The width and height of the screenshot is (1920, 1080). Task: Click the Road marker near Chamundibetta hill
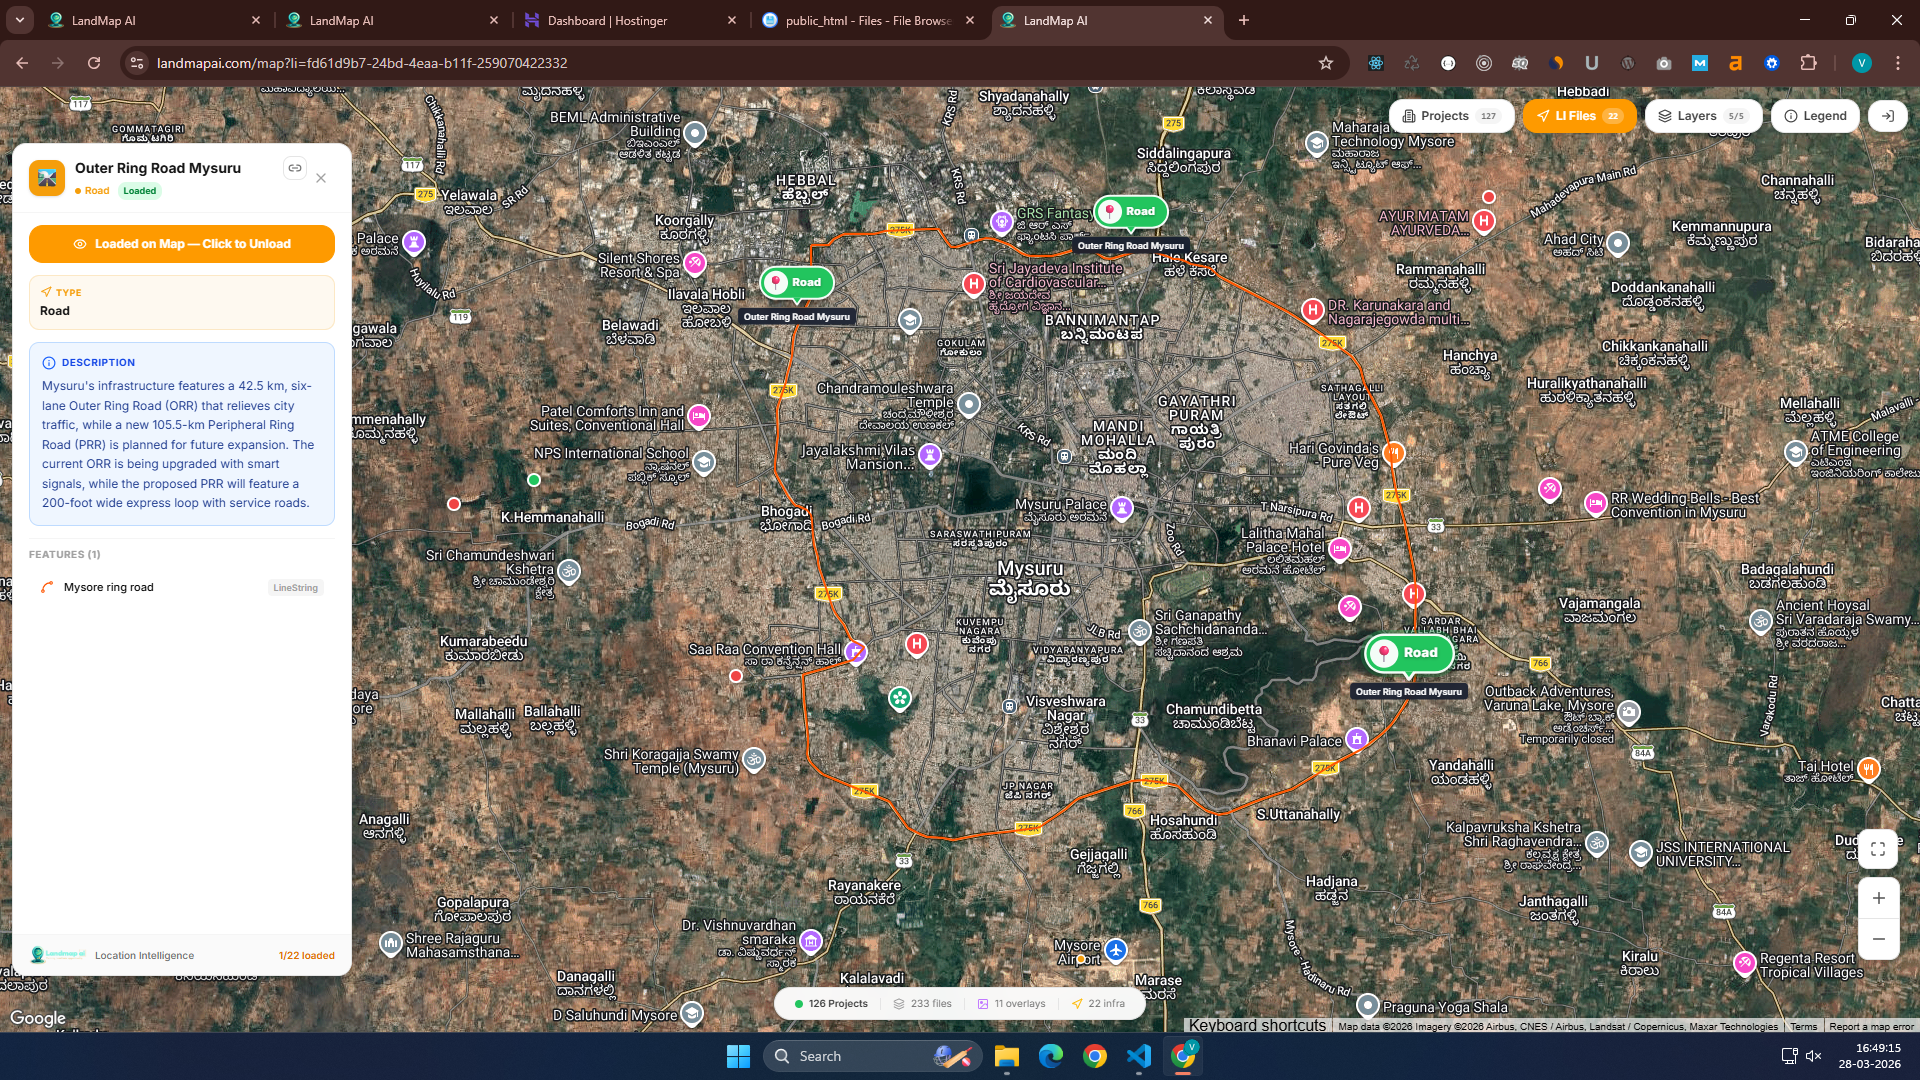click(1408, 653)
